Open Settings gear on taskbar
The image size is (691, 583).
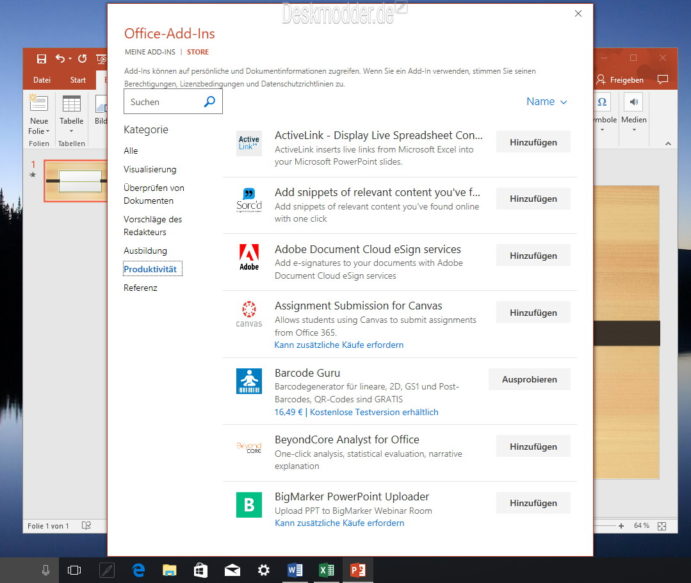pos(264,570)
